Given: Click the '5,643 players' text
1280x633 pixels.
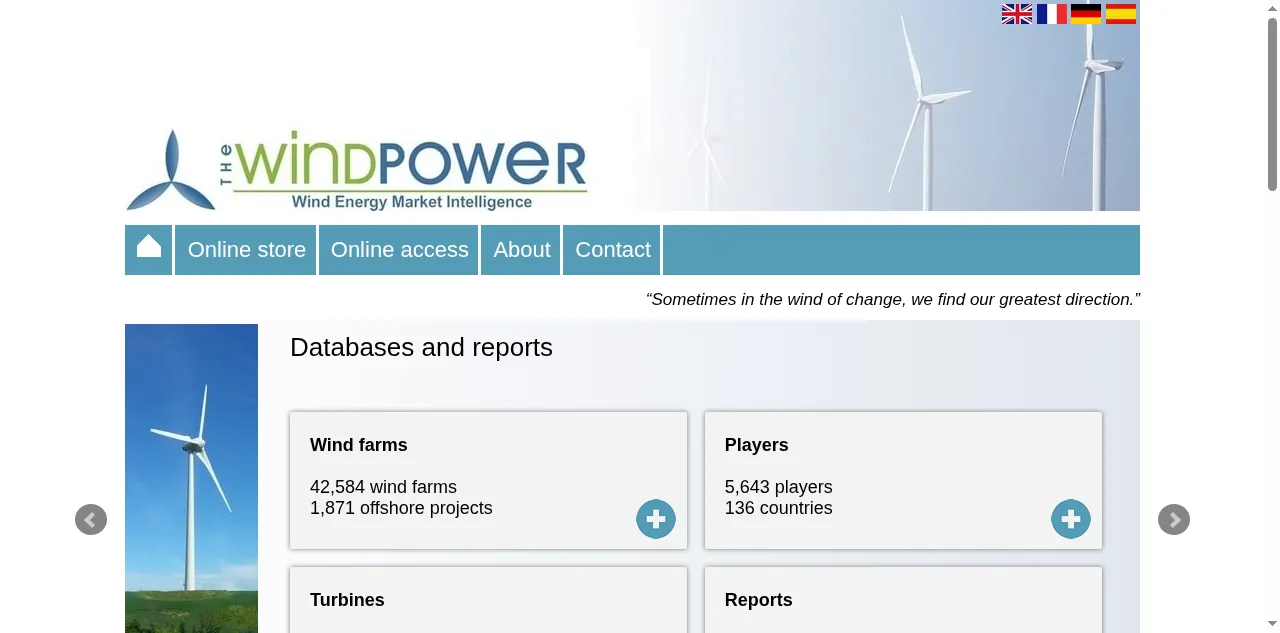Looking at the screenshot, I should click(x=778, y=487).
